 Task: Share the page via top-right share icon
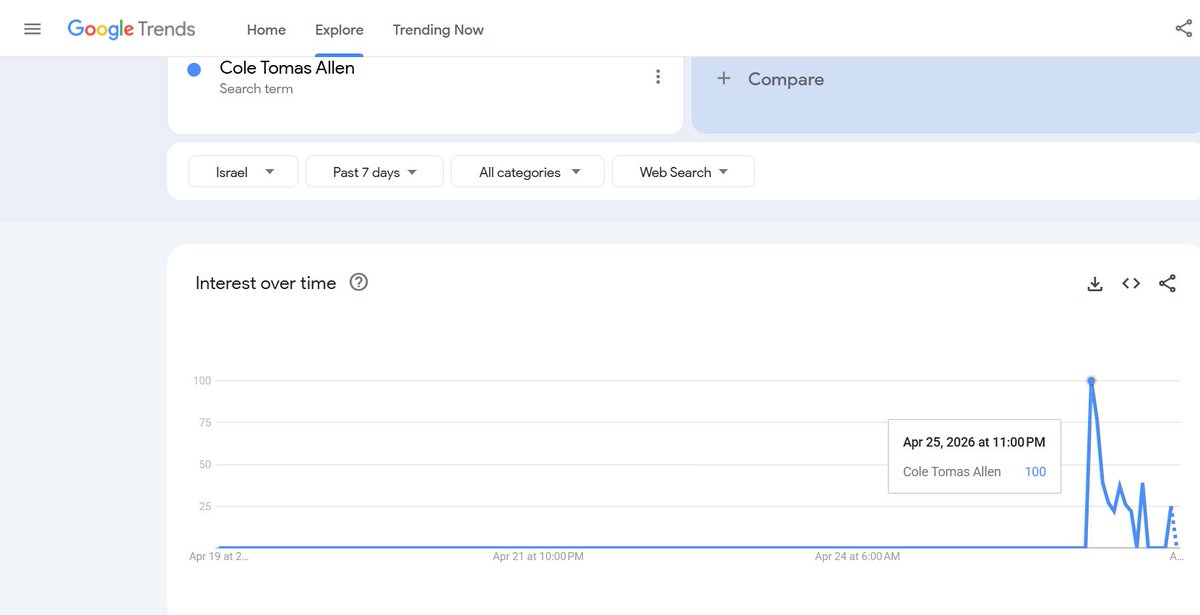(1184, 29)
